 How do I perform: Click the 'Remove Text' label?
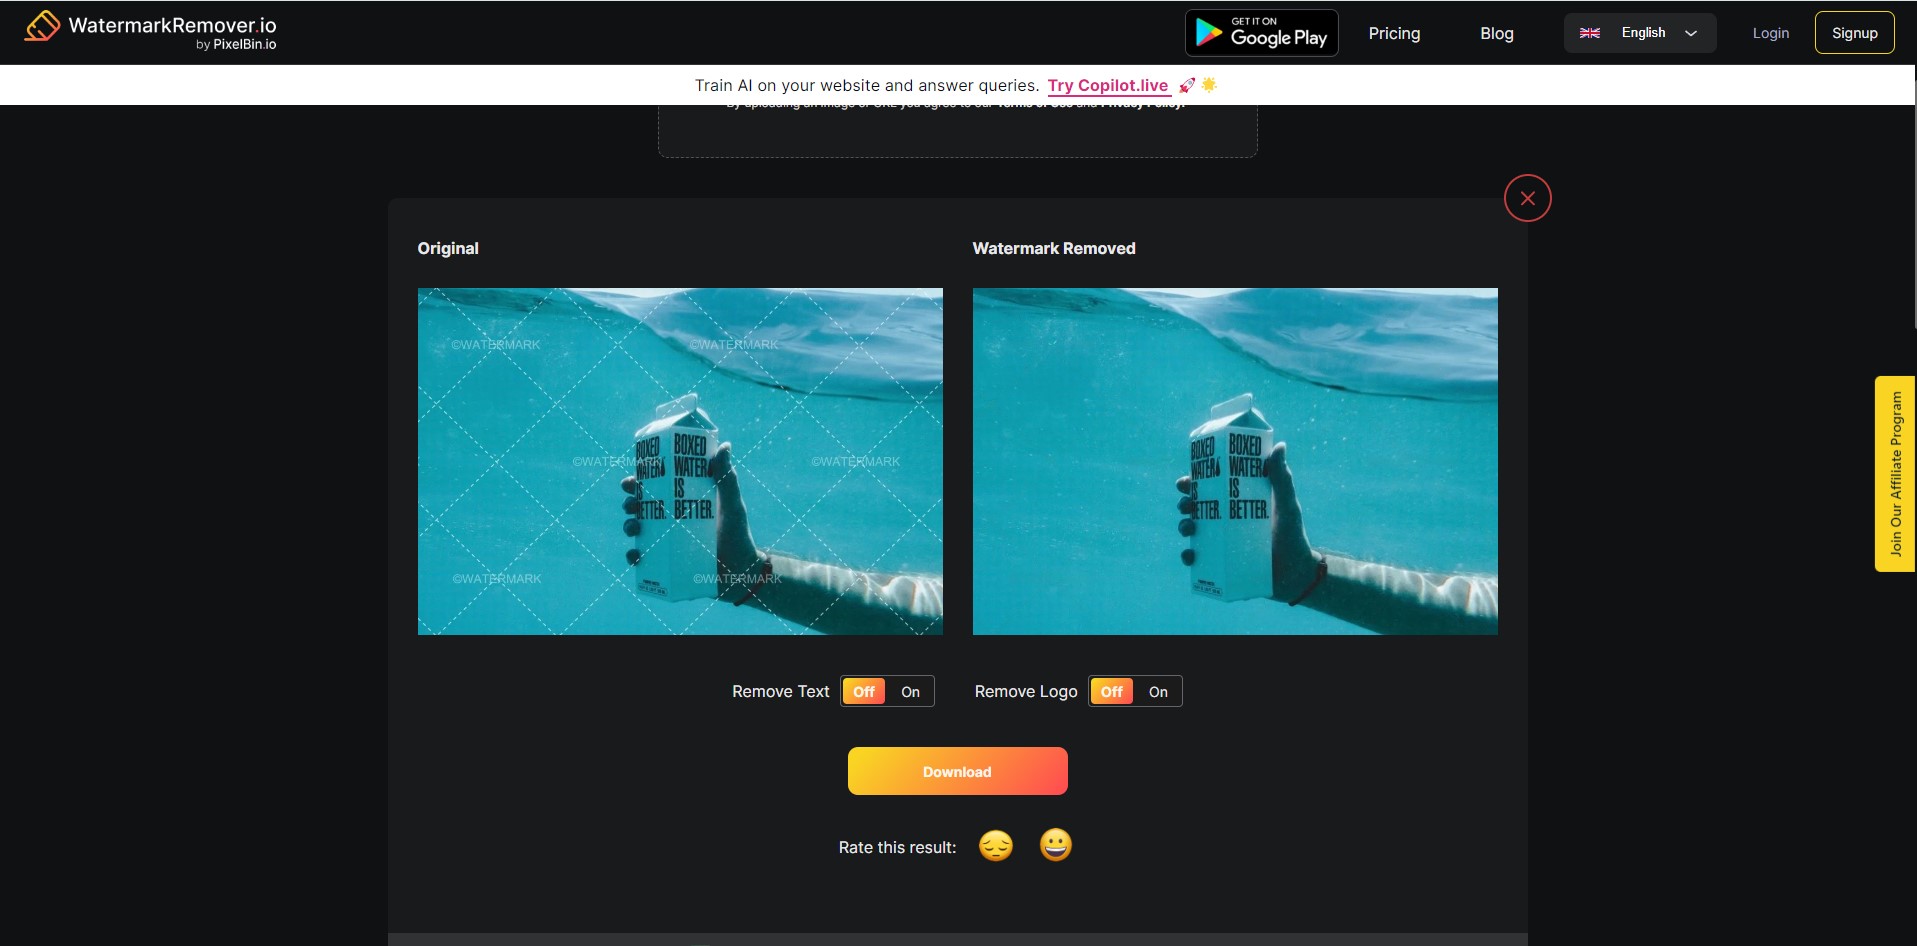pyautogui.click(x=781, y=691)
